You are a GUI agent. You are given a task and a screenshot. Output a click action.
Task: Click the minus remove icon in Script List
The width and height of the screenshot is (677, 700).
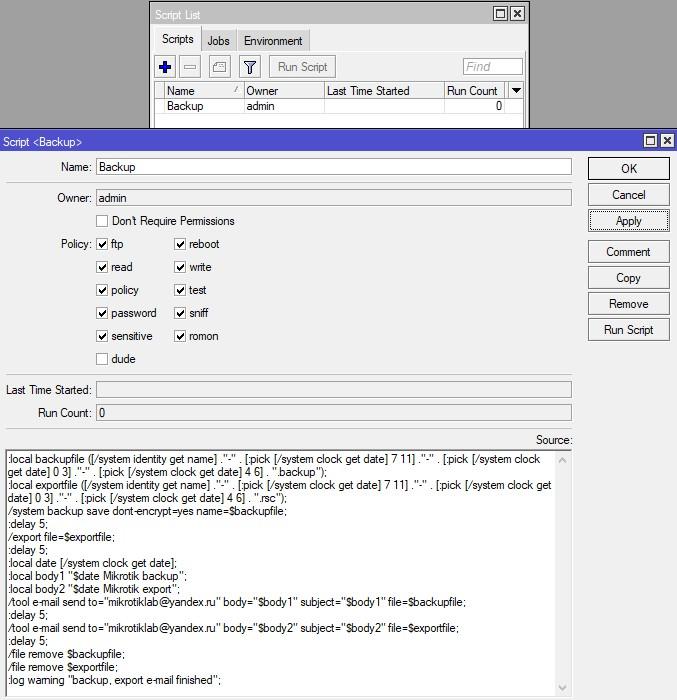click(x=190, y=67)
